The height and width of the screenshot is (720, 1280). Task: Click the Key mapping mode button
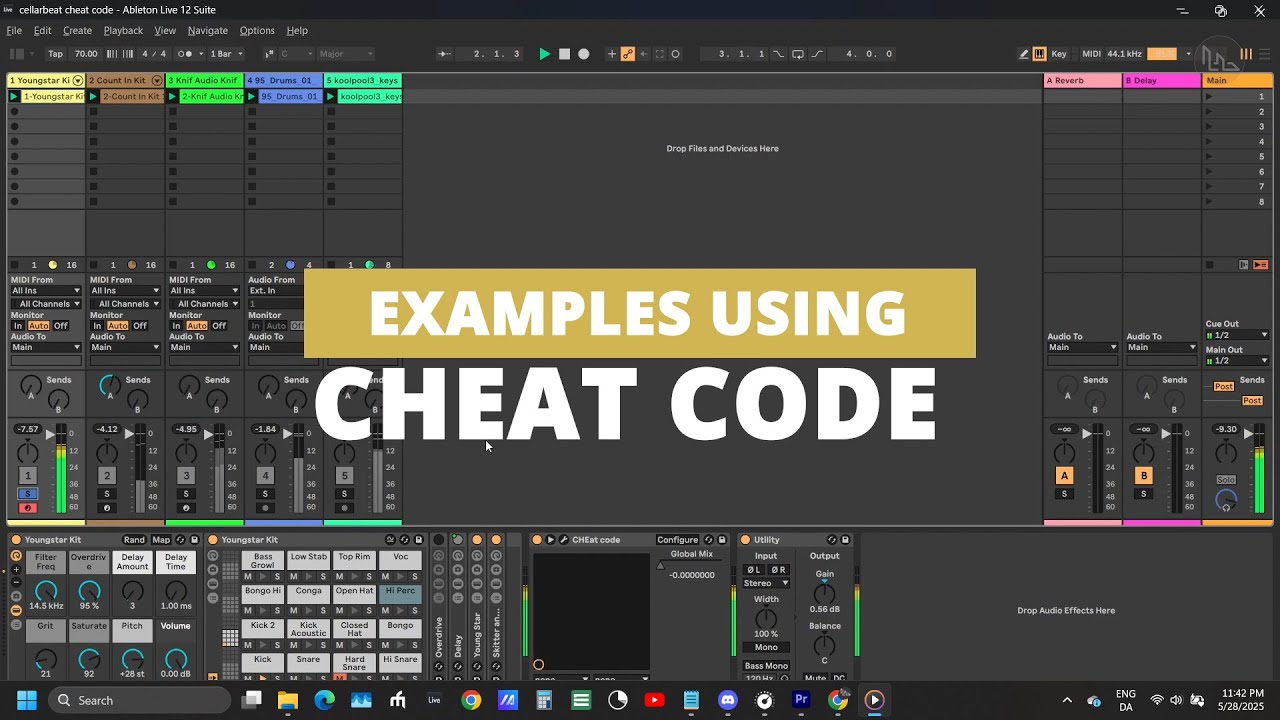point(1059,54)
